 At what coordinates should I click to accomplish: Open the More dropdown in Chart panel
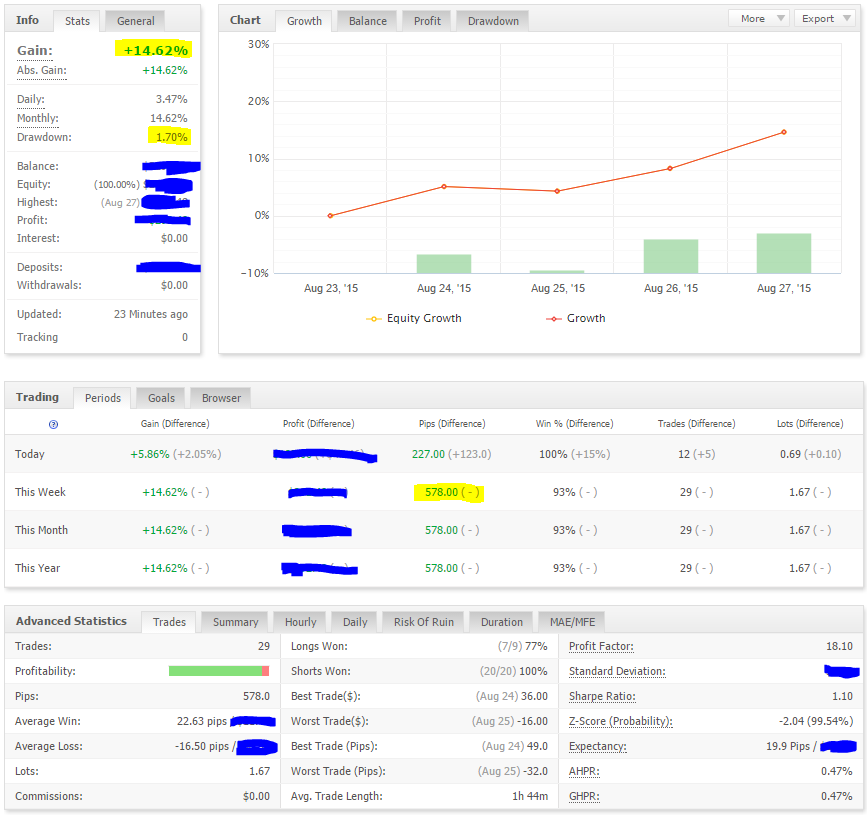[x=759, y=18]
